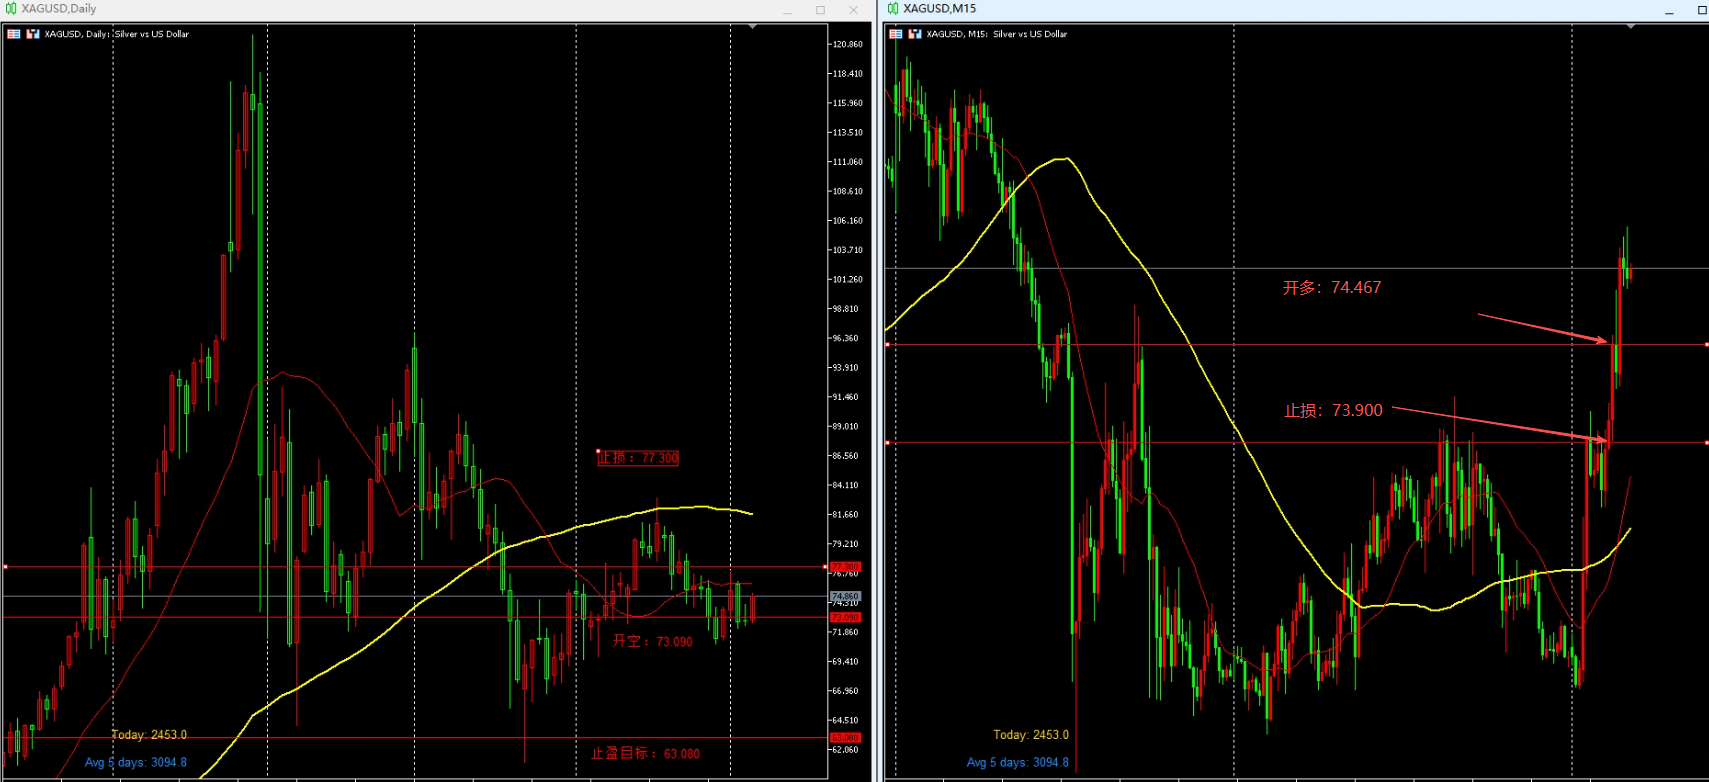1709x782 pixels.
Task: Select the 开空: 73.090 text label
Action: tap(652, 641)
